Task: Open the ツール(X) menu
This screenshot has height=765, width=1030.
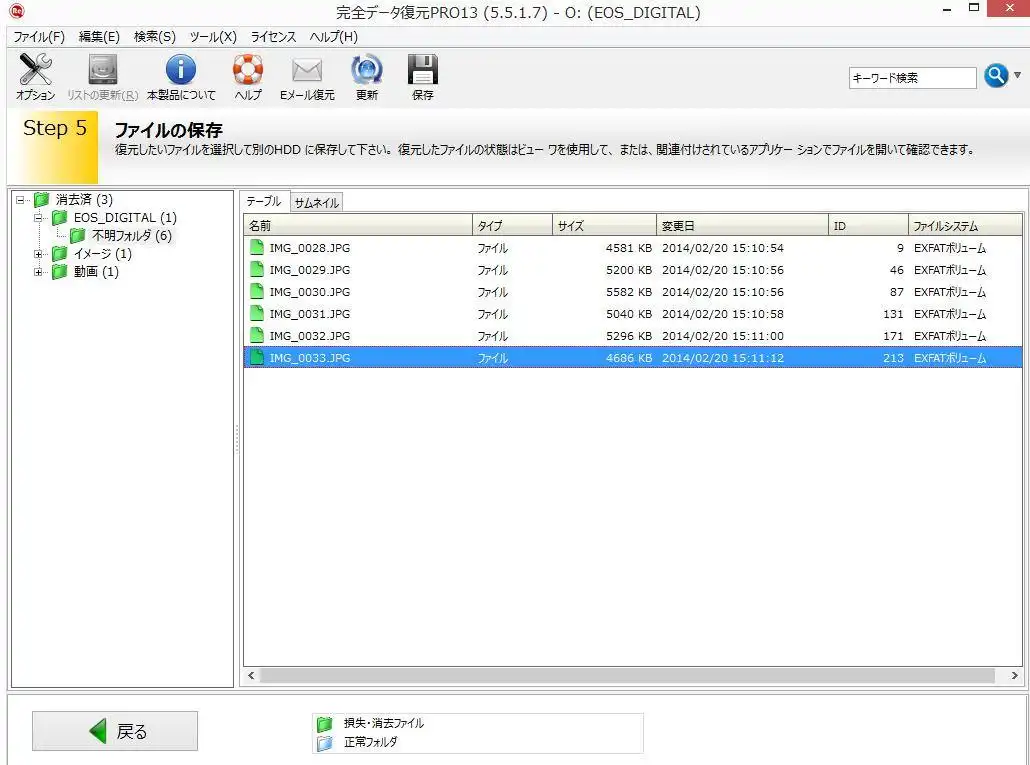Action: (x=212, y=37)
